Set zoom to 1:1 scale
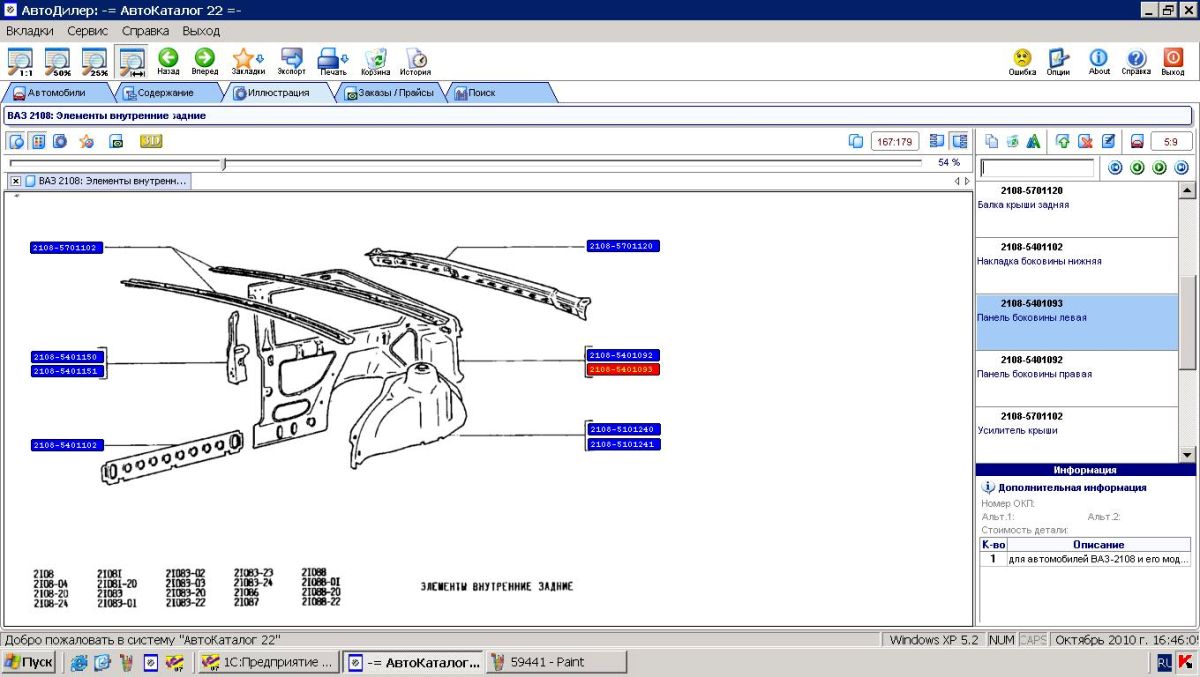This screenshot has height=677, width=1200. pos(20,61)
